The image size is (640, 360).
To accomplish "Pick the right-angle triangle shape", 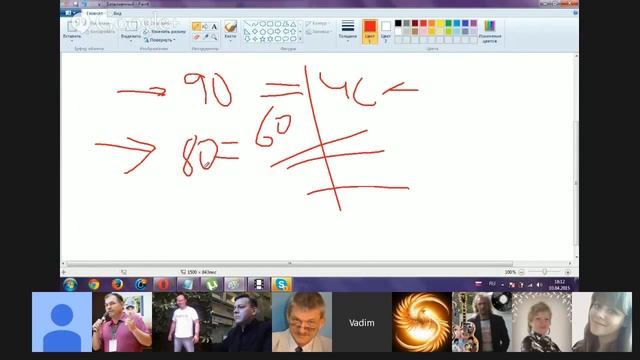I will (x=247, y=31).
